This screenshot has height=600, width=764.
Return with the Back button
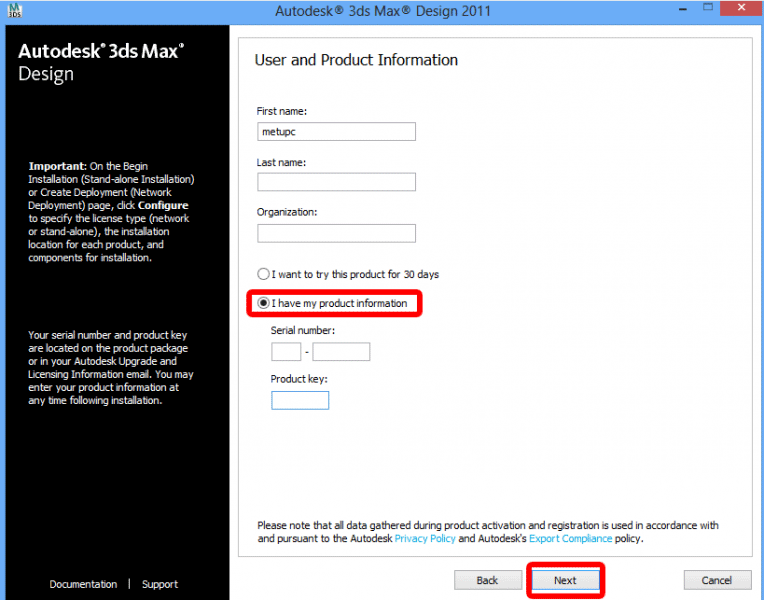[x=487, y=580]
